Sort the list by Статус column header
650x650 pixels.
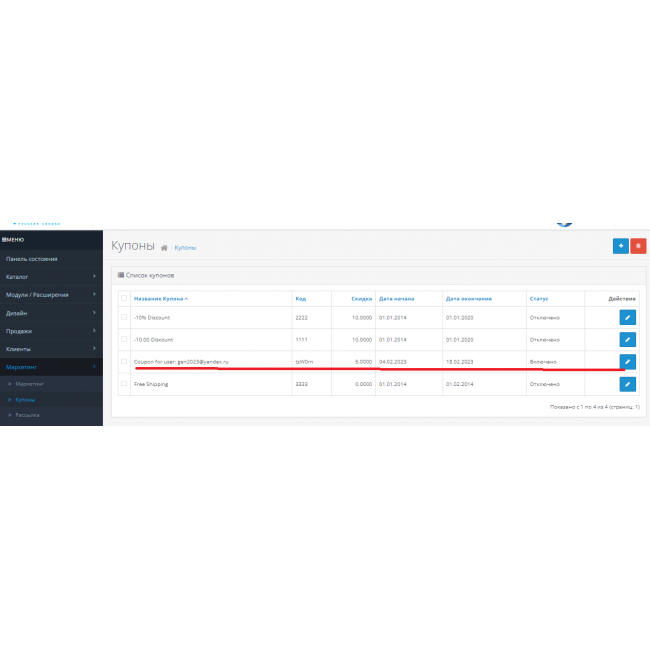(x=539, y=298)
